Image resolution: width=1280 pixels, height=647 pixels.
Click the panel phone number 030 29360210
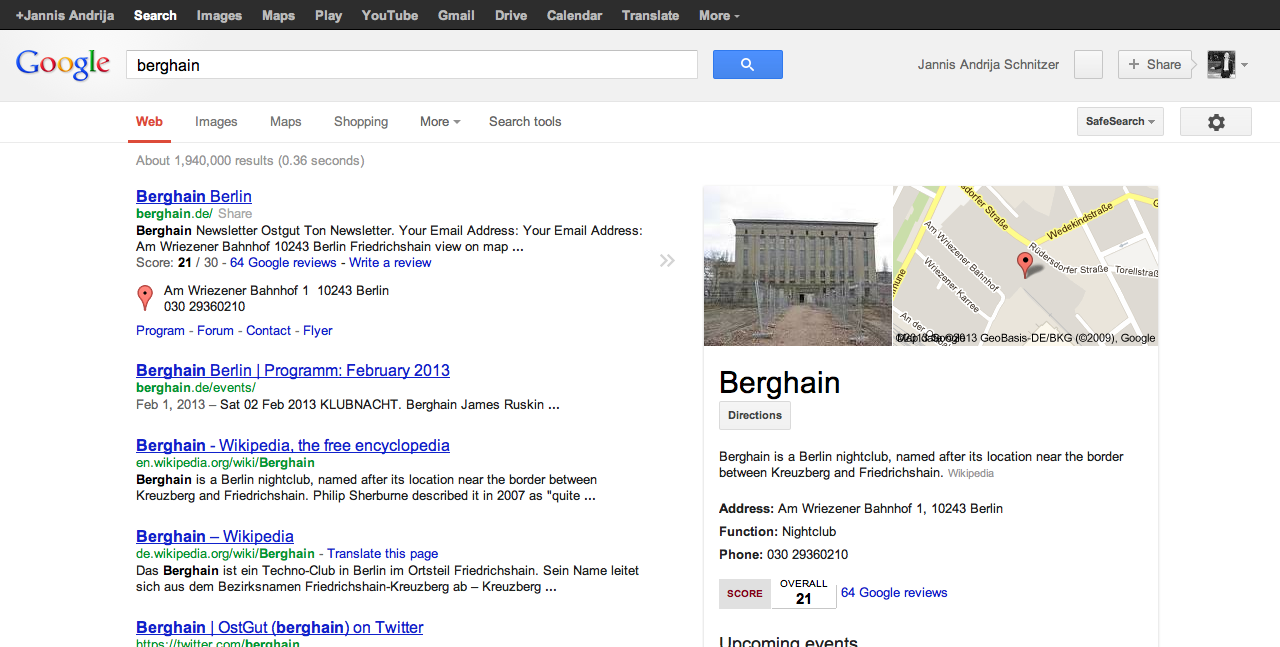tap(807, 555)
